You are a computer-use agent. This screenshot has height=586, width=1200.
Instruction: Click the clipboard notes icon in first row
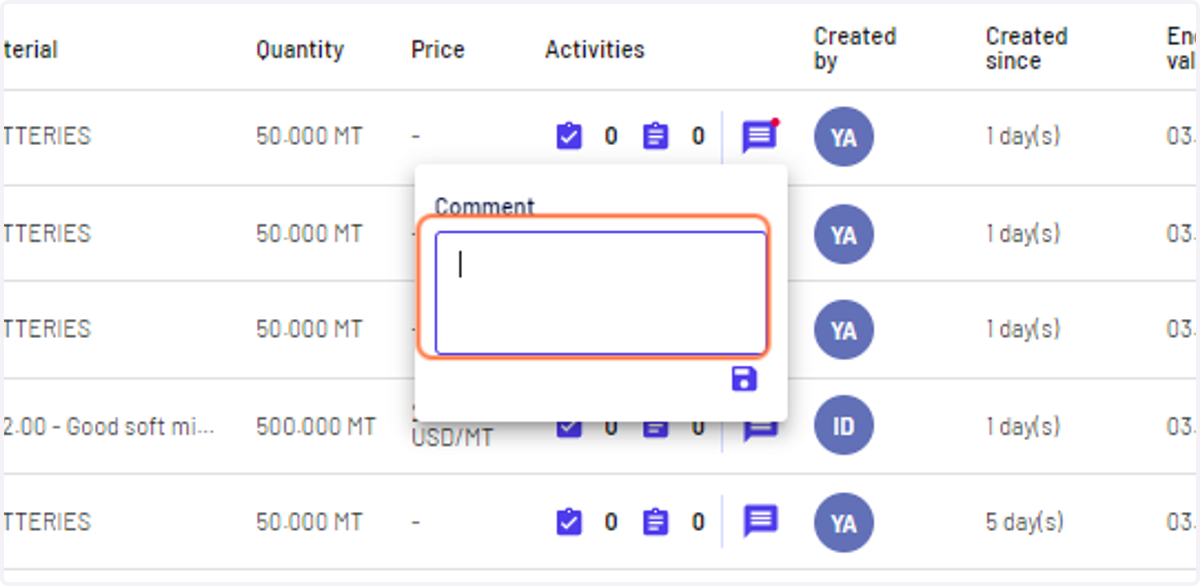[x=655, y=136]
